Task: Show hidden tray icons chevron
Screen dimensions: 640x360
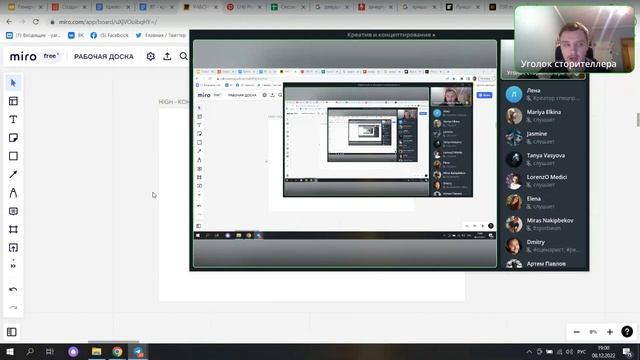Action: [529, 351]
